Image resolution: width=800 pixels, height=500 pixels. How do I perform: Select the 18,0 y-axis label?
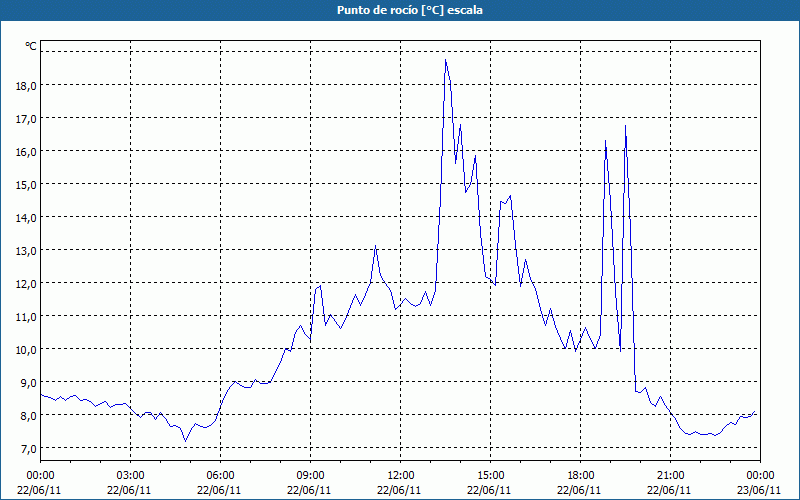click(x=26, y=86)
